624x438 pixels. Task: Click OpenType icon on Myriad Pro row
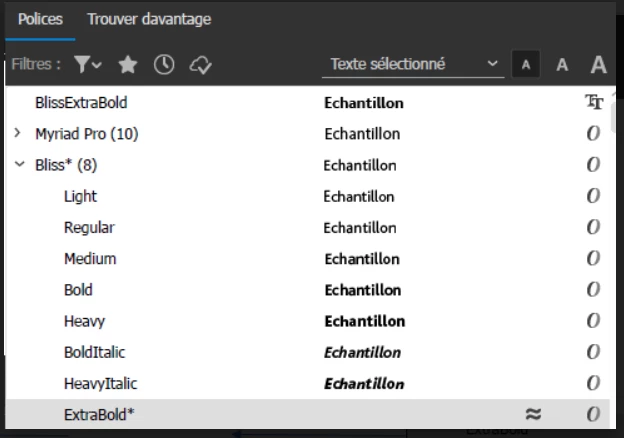tap(593, 133)
